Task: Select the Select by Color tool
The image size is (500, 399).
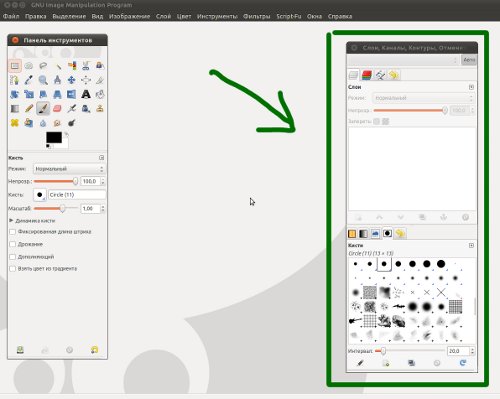Action: [x=72, y=66]
